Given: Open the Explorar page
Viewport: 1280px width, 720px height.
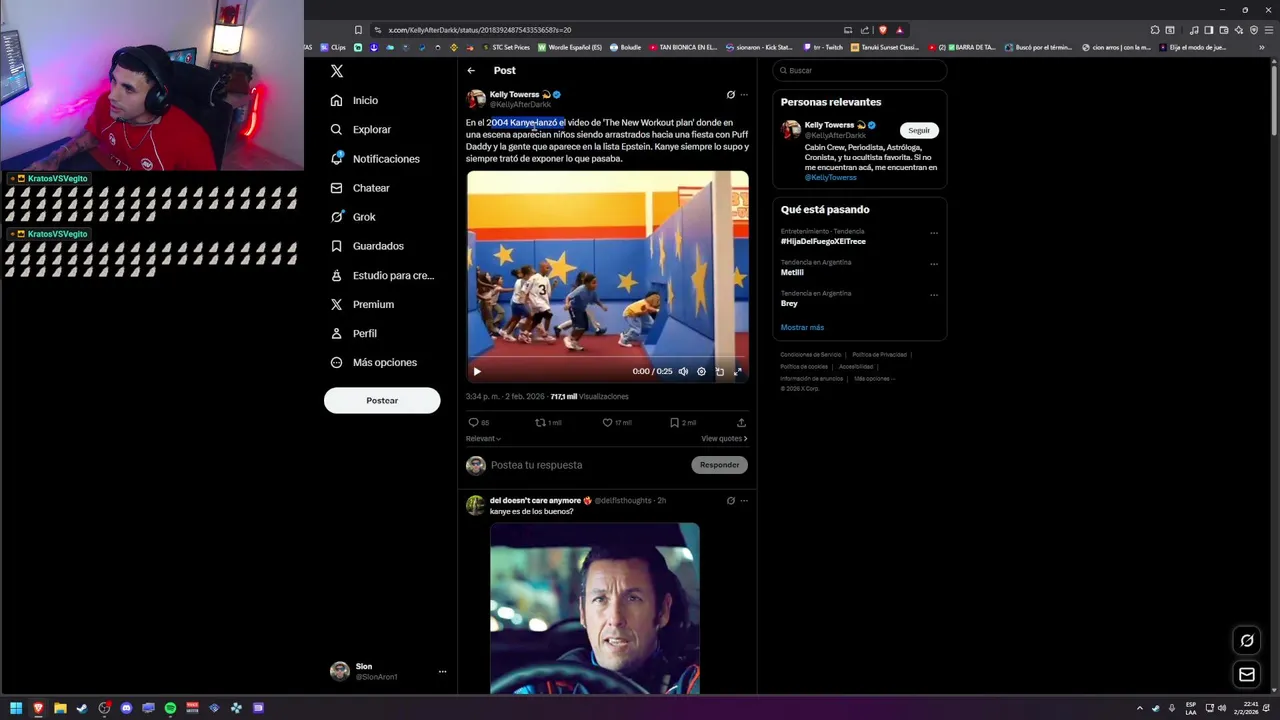Looking at the screenshot, I should pyautogui.click(x=360, y=129).
